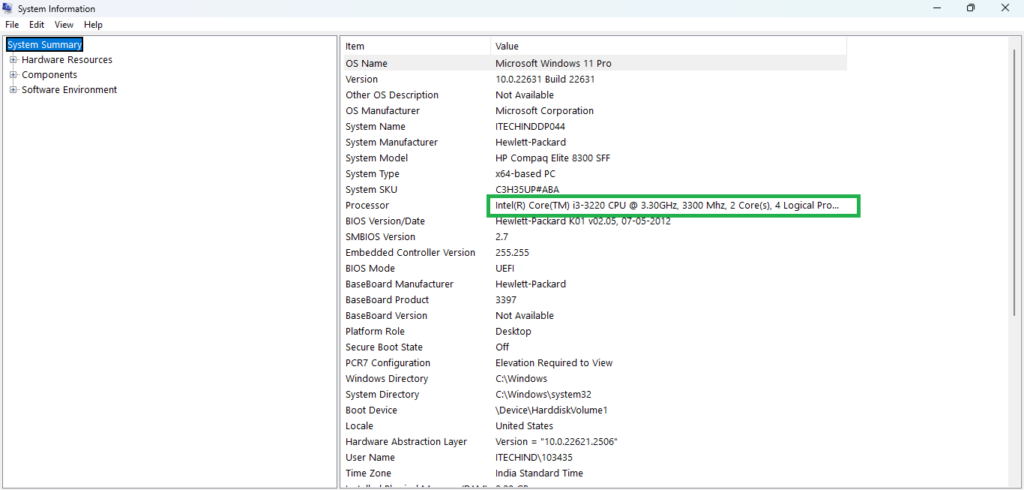Select the System Name row
The height and width of the screenshot is (490, 1024).
[595, 126]
